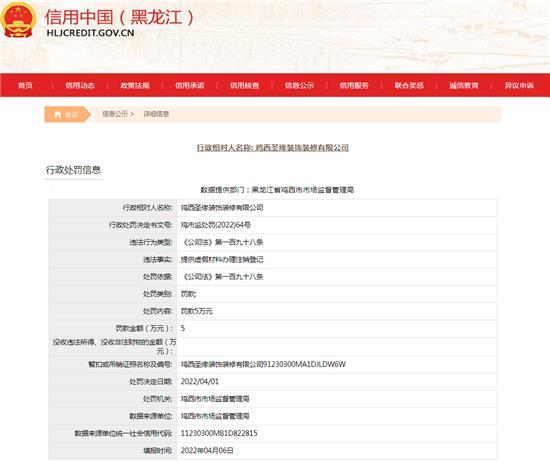Click the 详细信息 breadcrumb text

click(x=156, y=114)
